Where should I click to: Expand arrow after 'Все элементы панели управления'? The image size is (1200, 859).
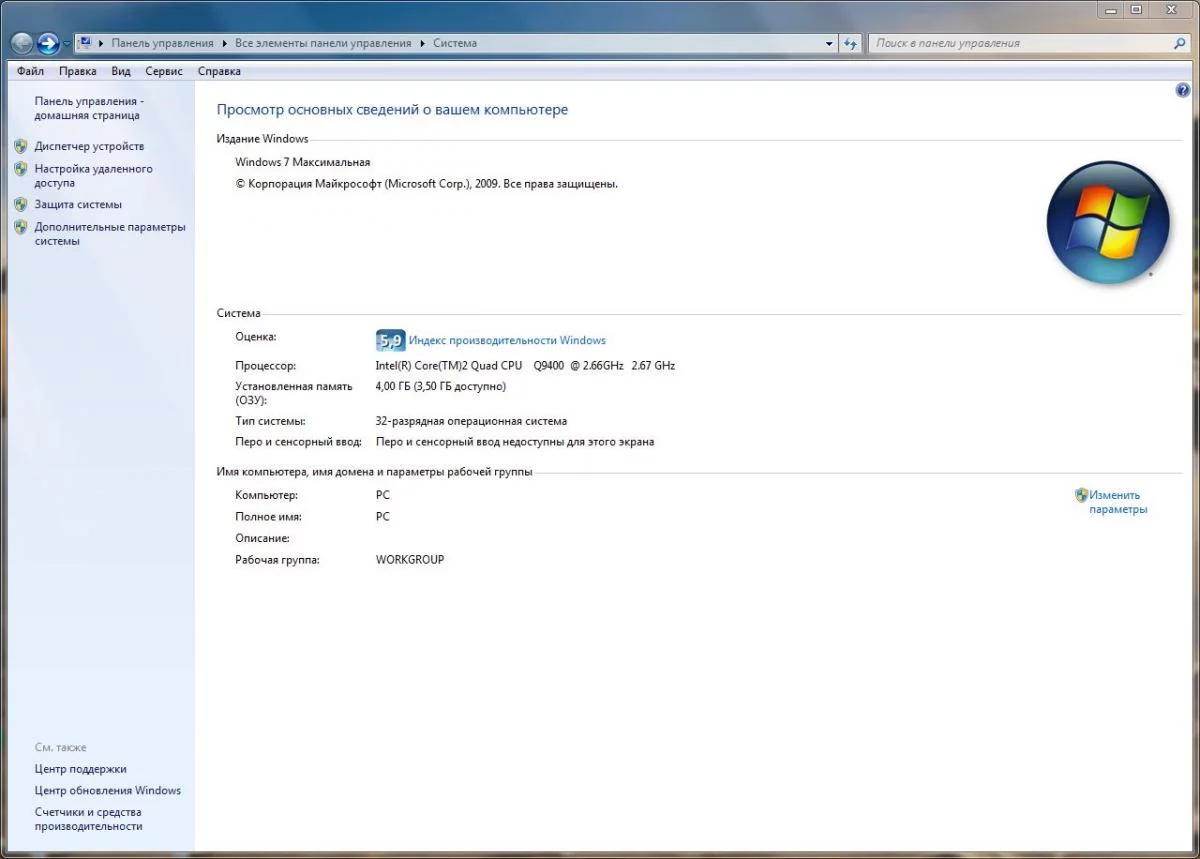click(422, 43)
